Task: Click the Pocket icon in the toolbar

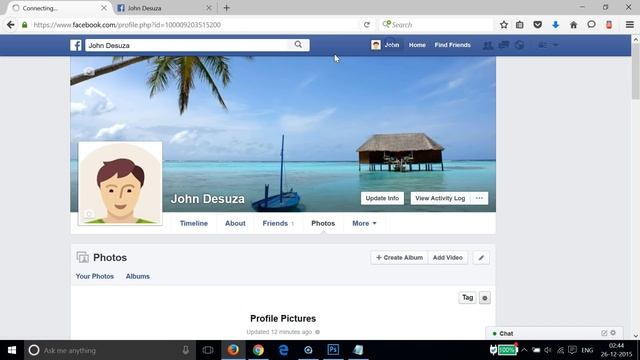Action: click(x=538, y=25)
